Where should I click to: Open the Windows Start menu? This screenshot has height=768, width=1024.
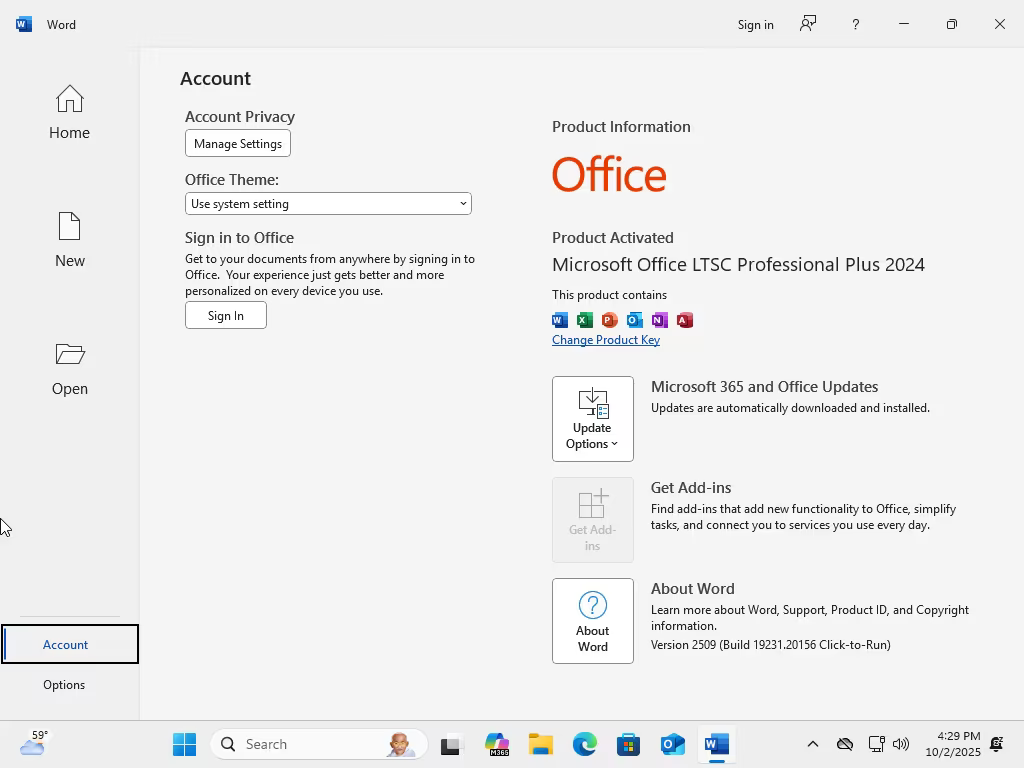184,744
